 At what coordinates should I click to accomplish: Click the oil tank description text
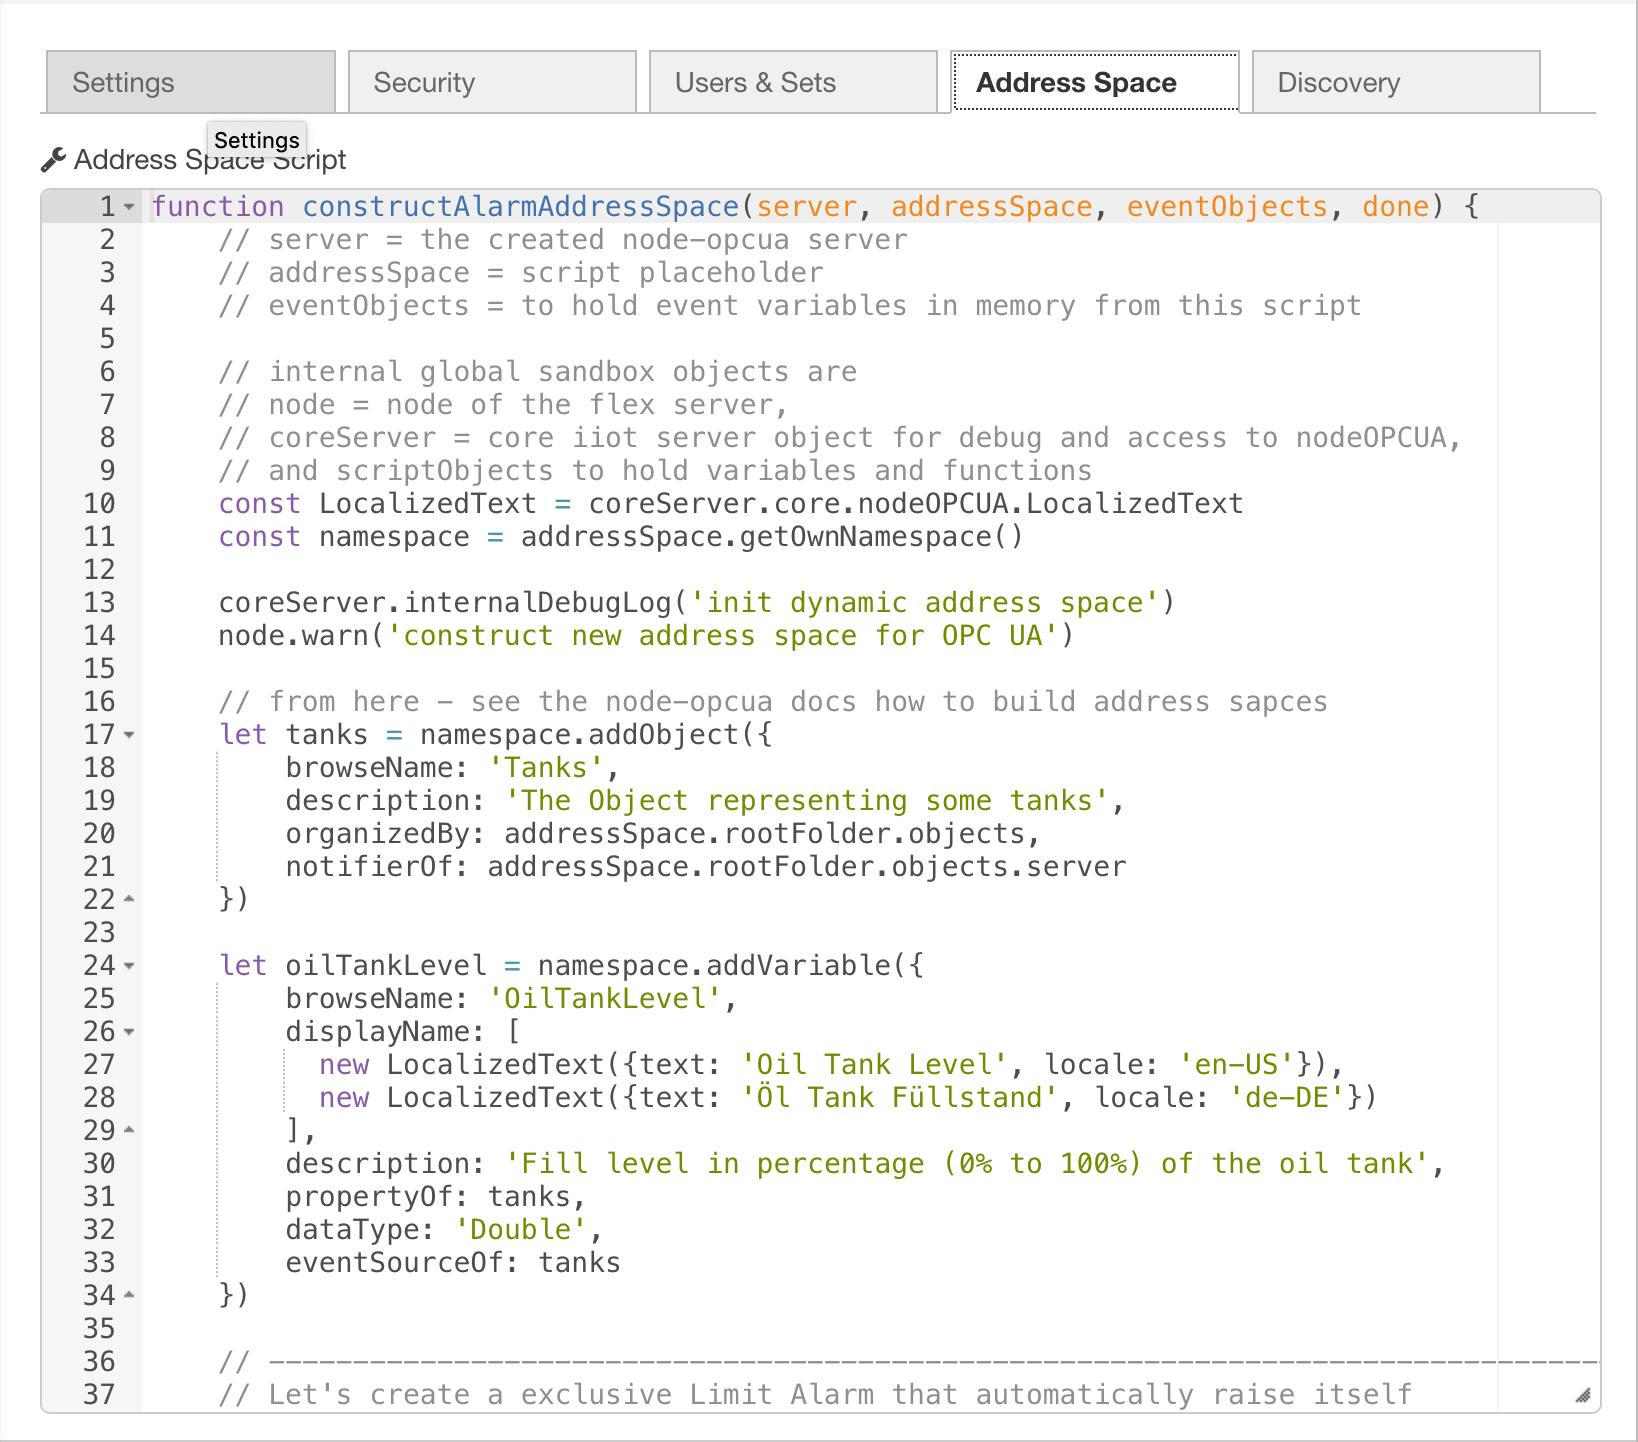[x=970, y=1163]
